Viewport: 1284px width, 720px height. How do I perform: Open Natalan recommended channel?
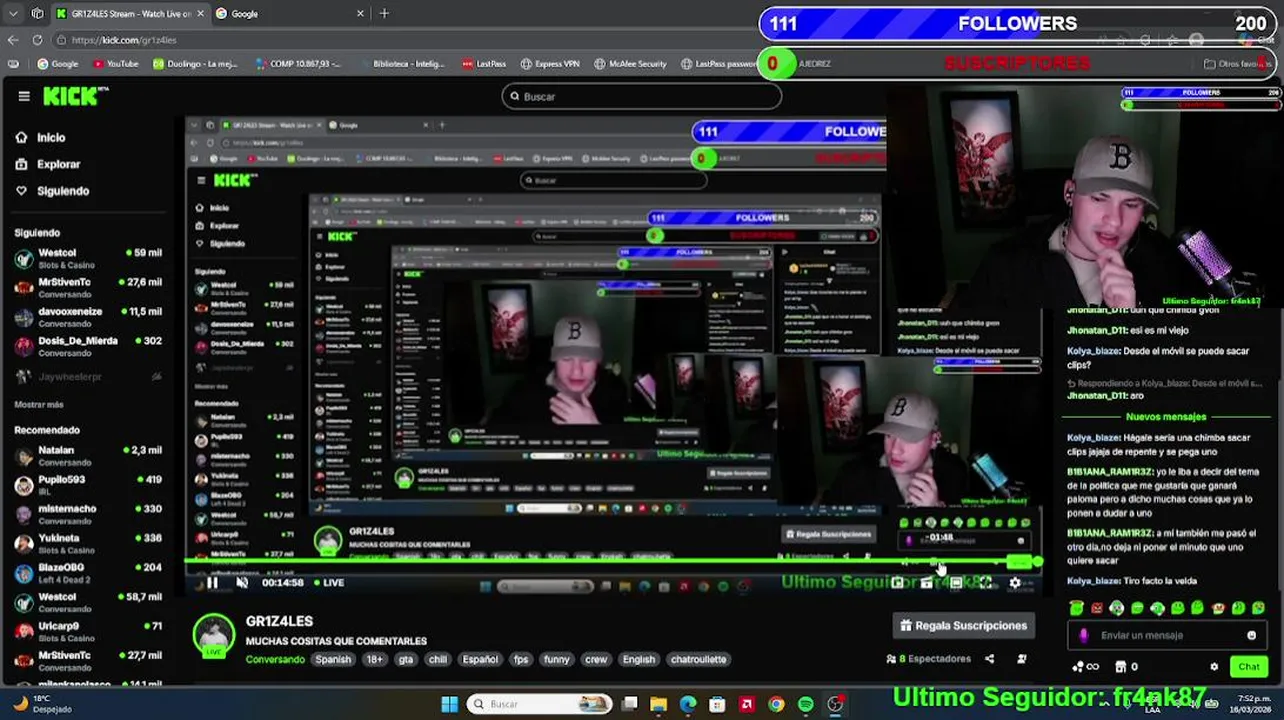(88, 456)
